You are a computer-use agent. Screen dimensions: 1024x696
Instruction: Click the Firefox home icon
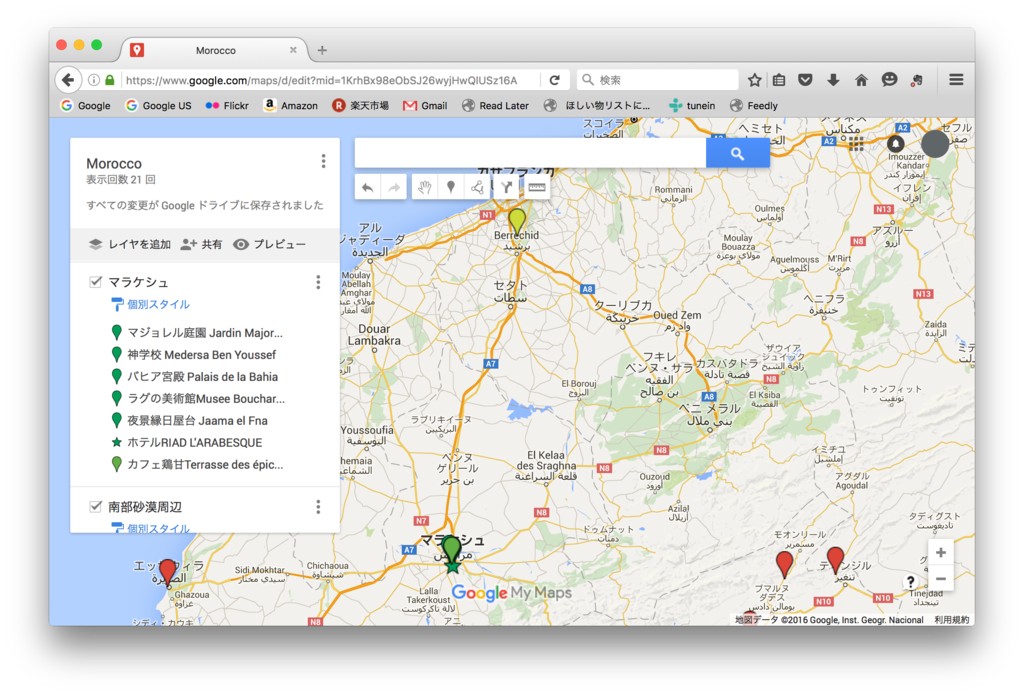[x=861, y=80]
